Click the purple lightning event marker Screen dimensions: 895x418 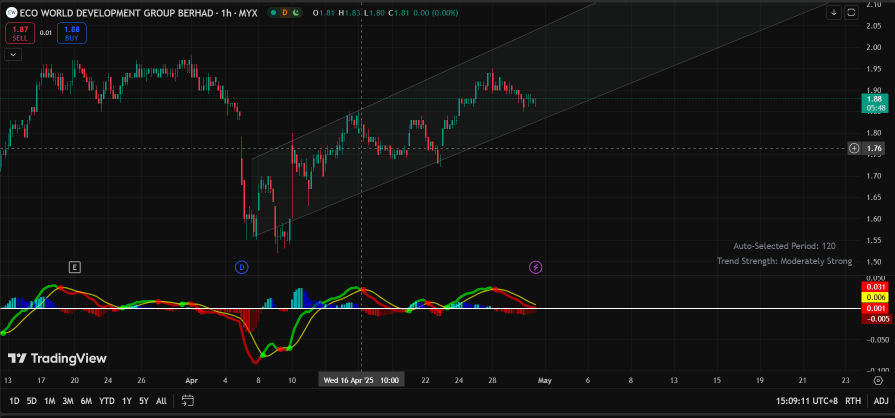click(535, 267)
